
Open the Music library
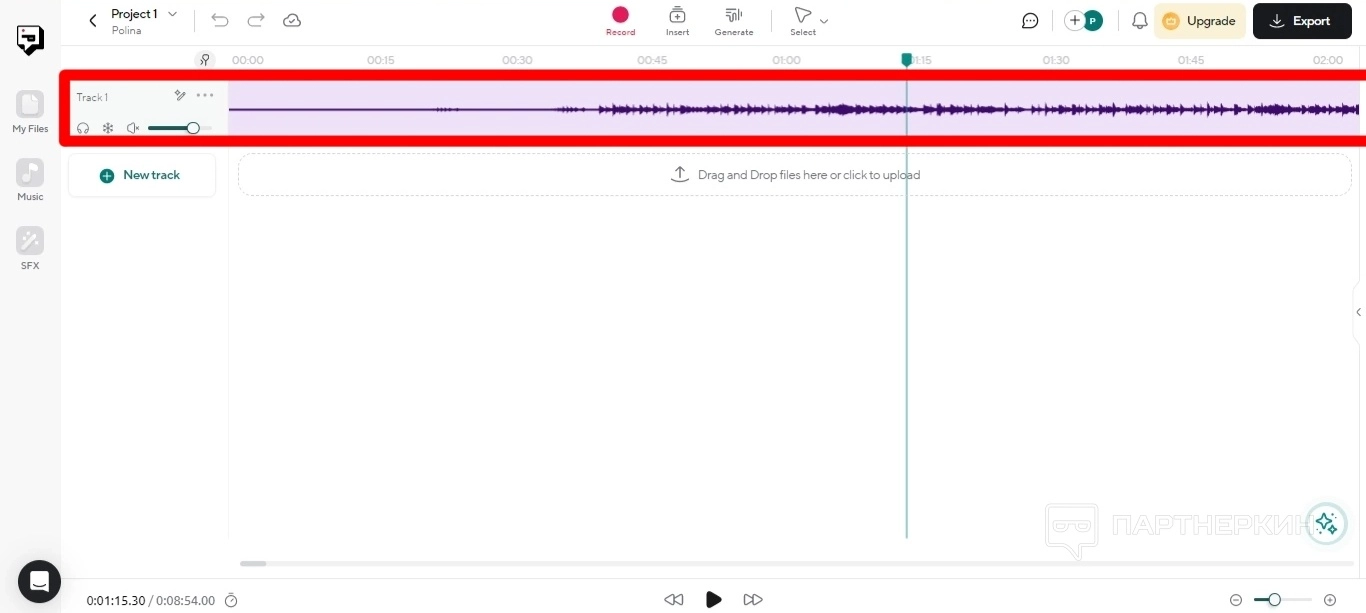pos(30,180)
